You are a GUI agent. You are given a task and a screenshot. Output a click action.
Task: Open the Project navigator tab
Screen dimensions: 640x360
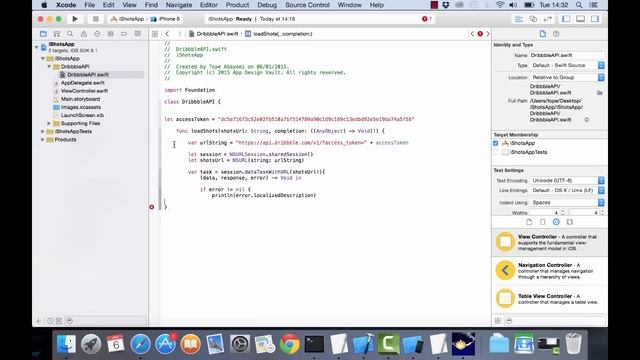pyautogui.click(x=43, y=34)
